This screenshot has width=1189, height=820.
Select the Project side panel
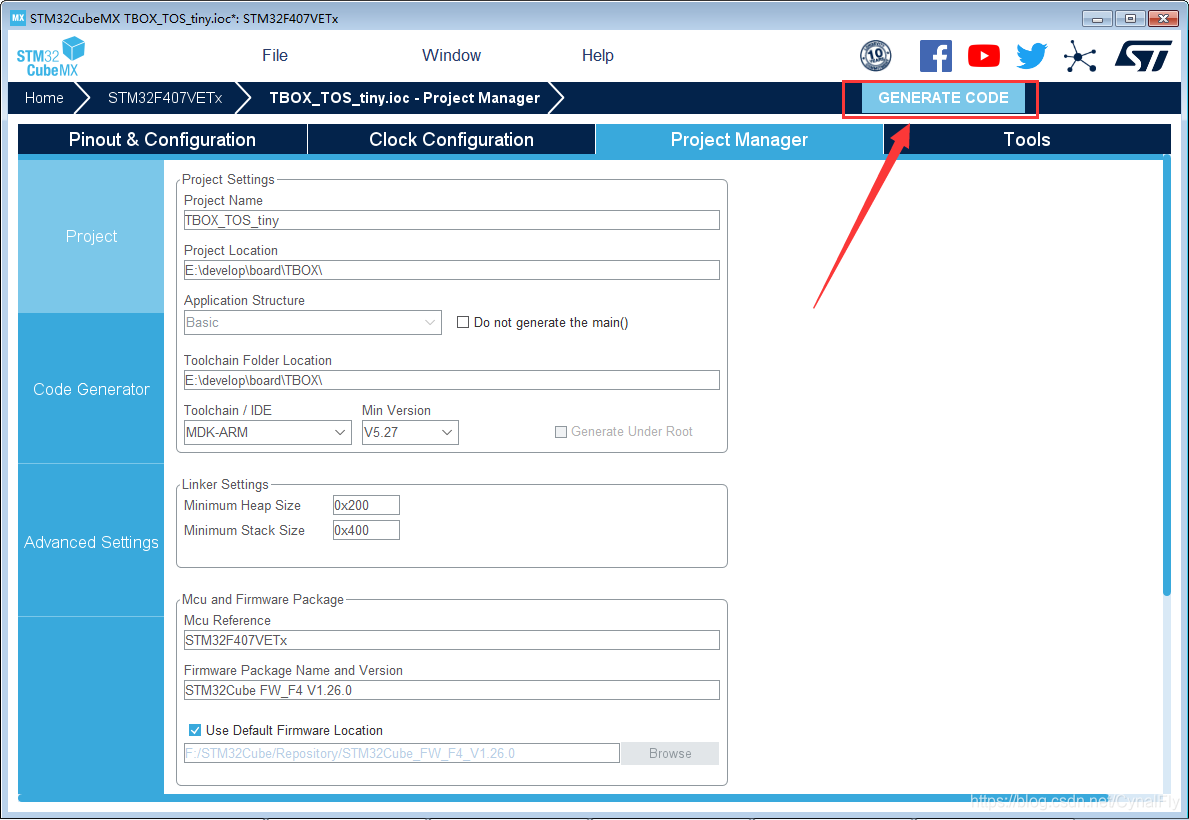click(x=91, y=236)
